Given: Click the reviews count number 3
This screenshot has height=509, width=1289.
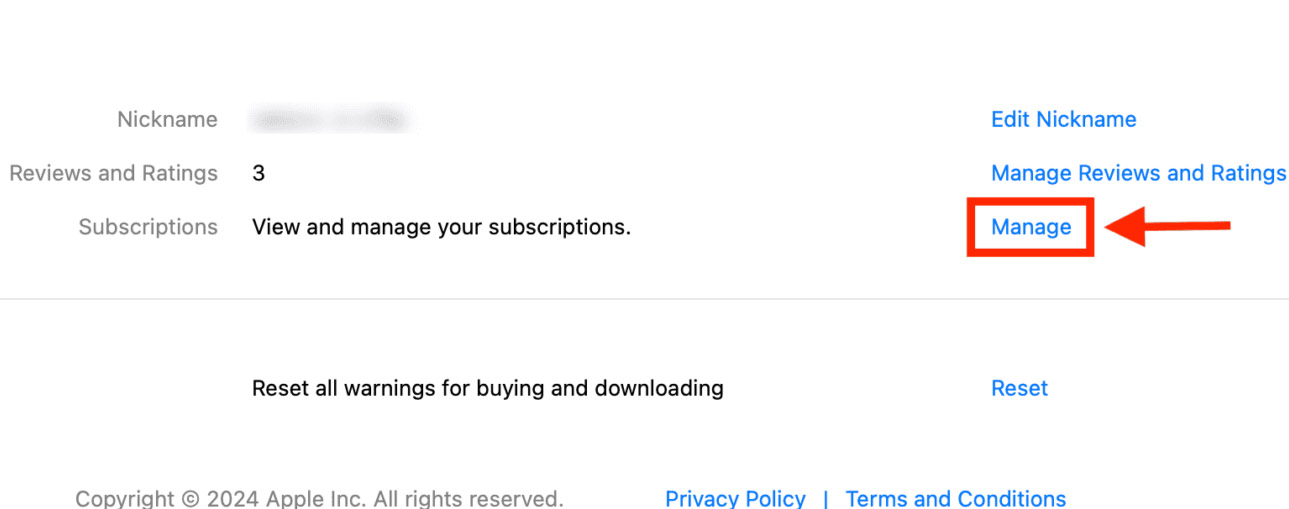Looking at the screenshot, I should pos(258,174).
